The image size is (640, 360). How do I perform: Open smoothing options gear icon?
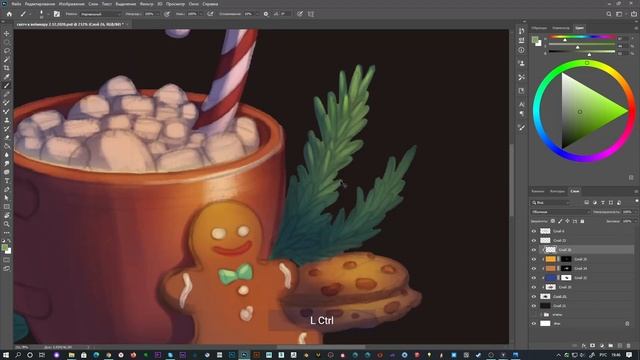tap(266, 14)
